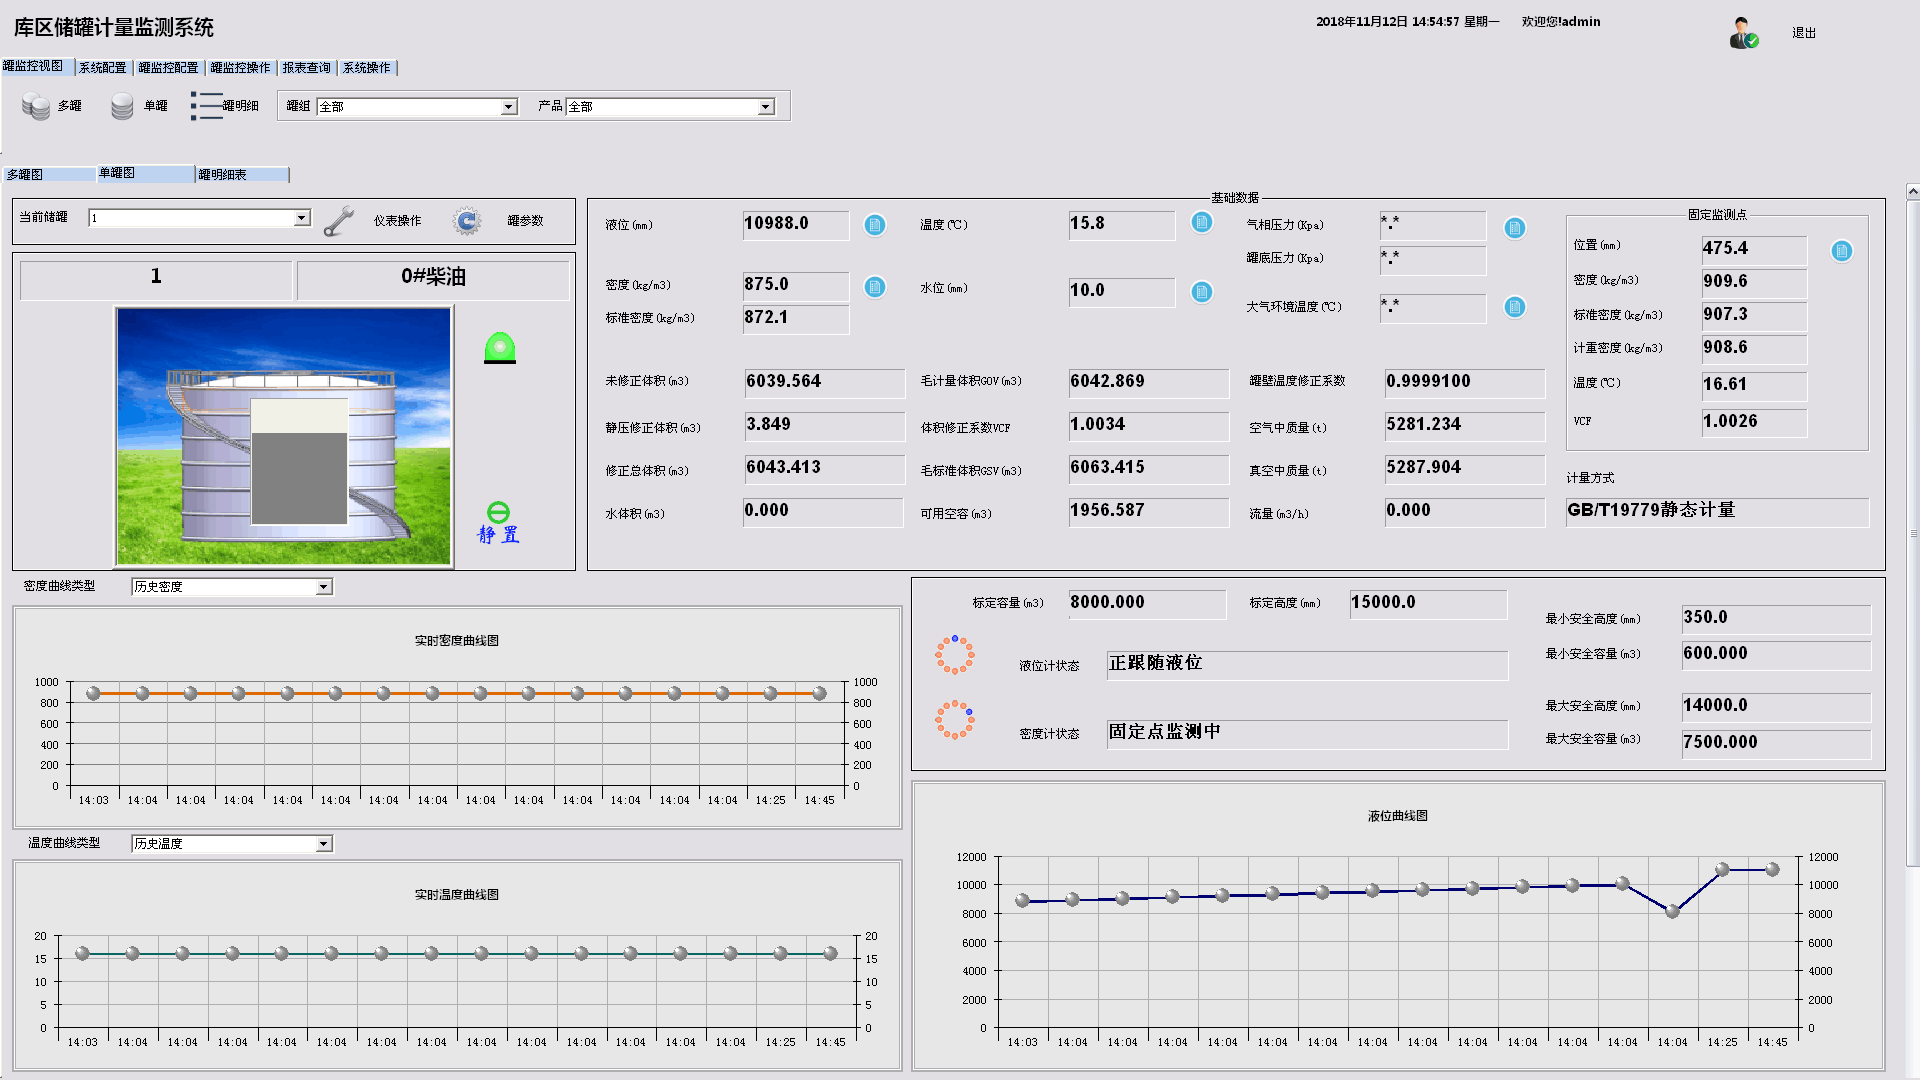Click the 退出 logout link
Screen dimensions: 1920x1080
[x=1804, y=33]
